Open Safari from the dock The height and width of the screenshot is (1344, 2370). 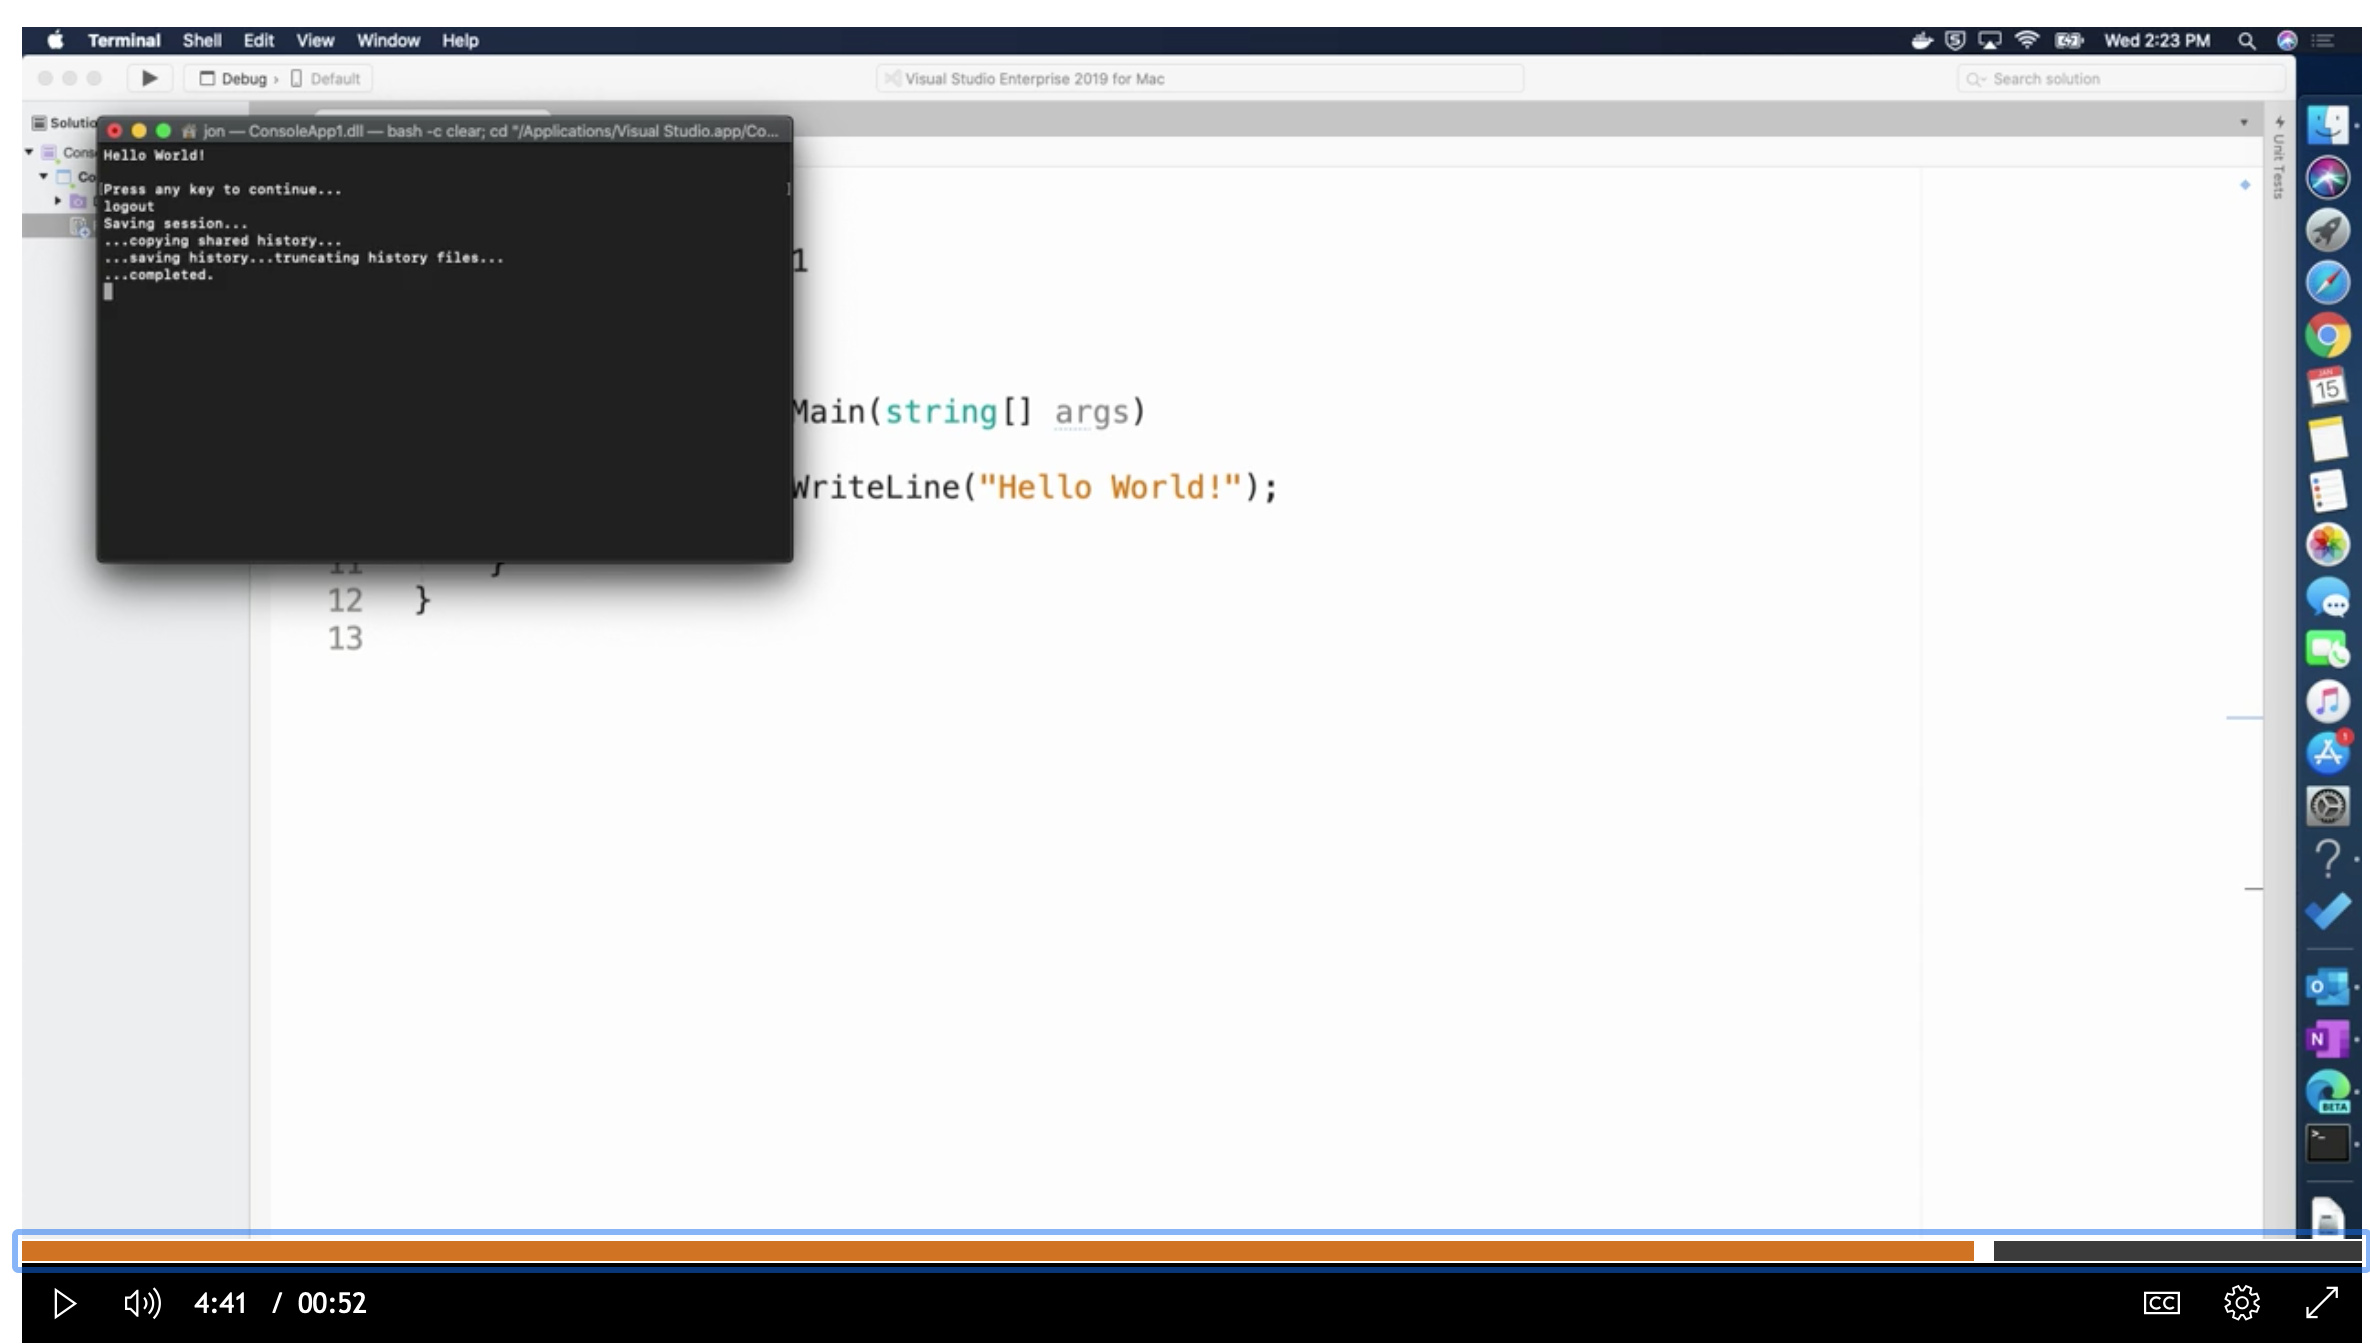(x=2327, y=283)
